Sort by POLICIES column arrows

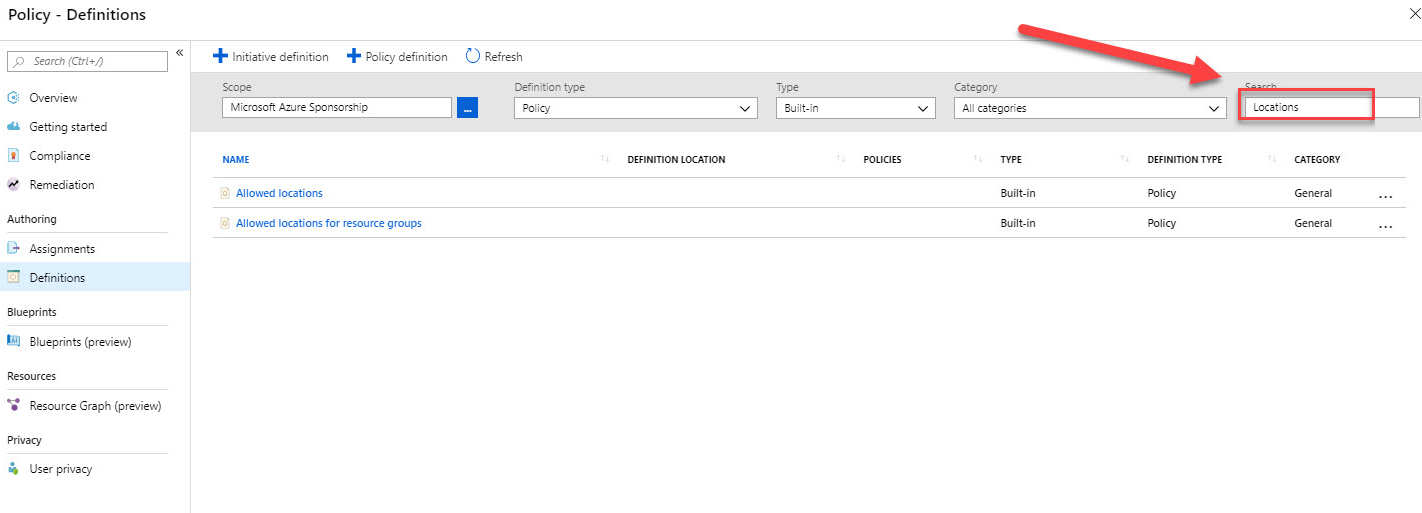click(977, 160)
